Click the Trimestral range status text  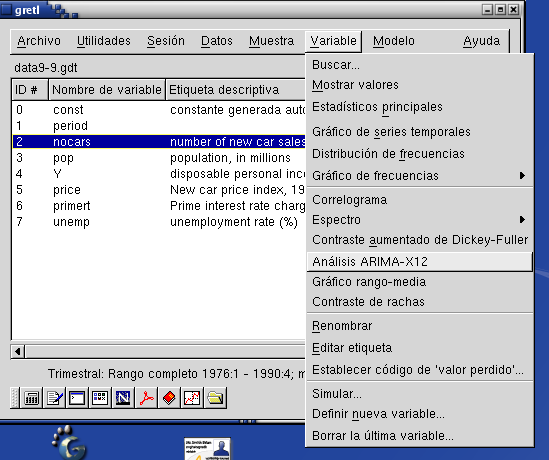pyautogui.click(x=176, y=374)
